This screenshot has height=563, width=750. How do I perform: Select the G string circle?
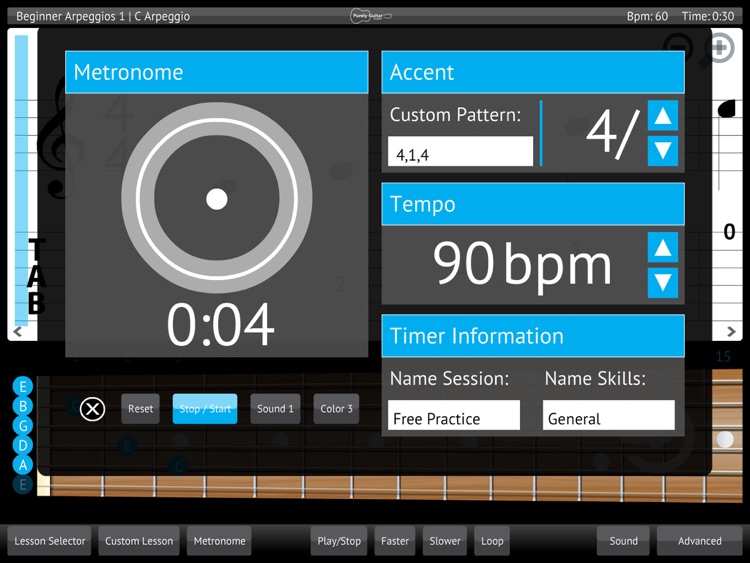click(22, 426)
